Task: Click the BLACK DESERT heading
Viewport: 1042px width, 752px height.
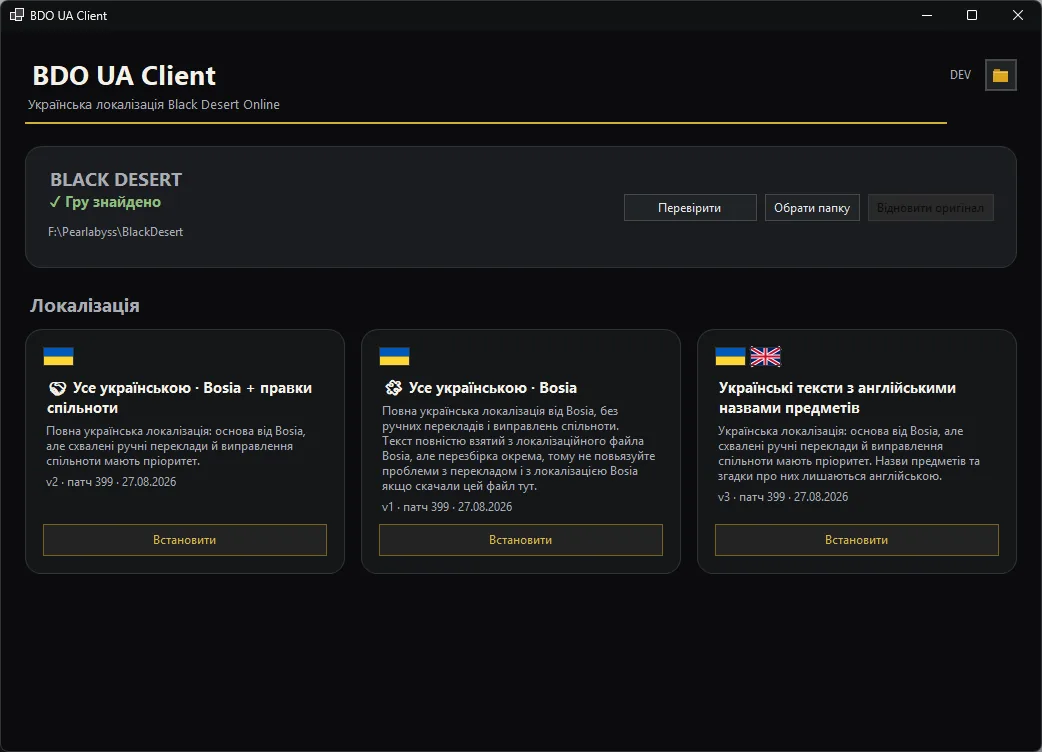Action: click(116, 179)
